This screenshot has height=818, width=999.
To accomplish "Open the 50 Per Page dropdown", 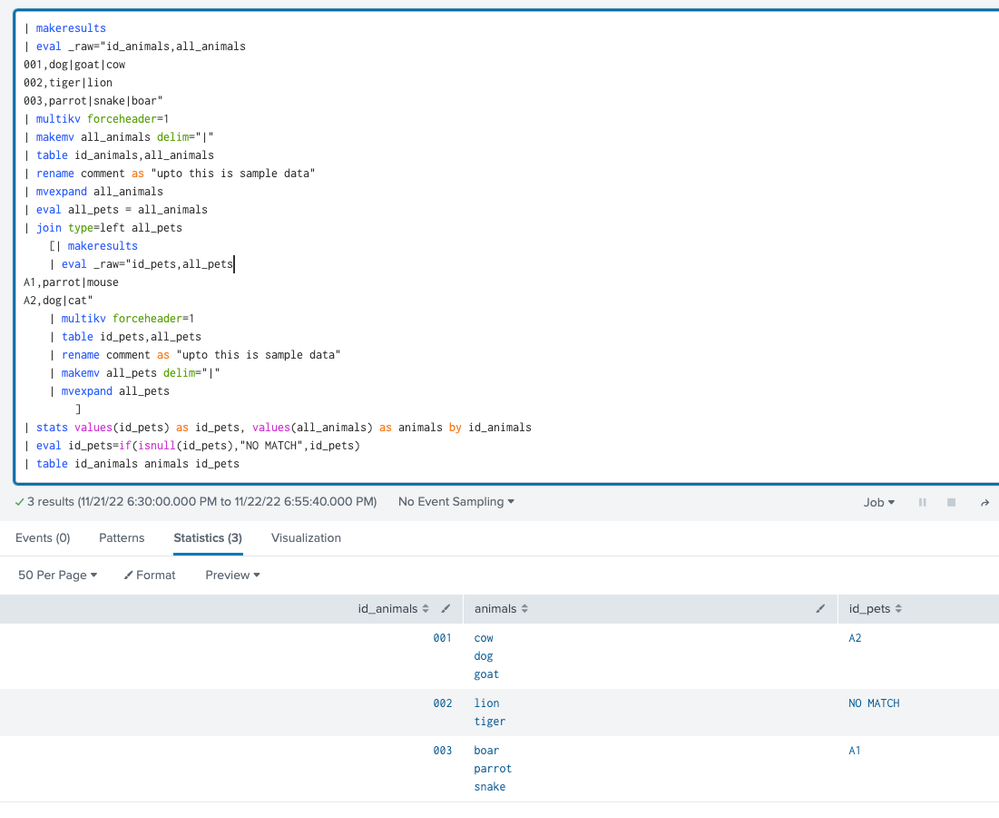I will [58, 575].
